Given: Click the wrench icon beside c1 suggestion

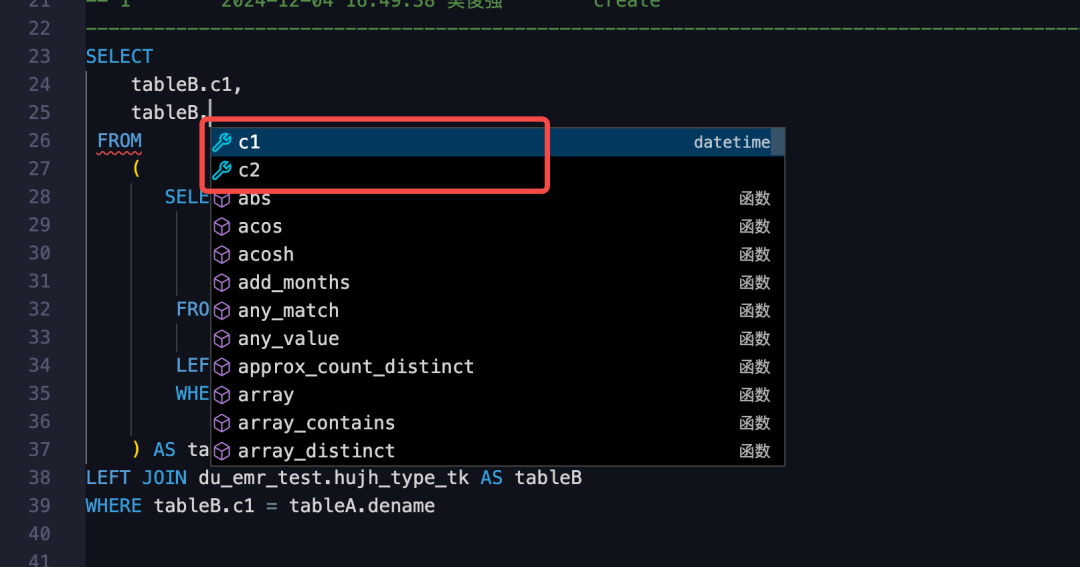Looking at the screenshot, I should 222,143.
